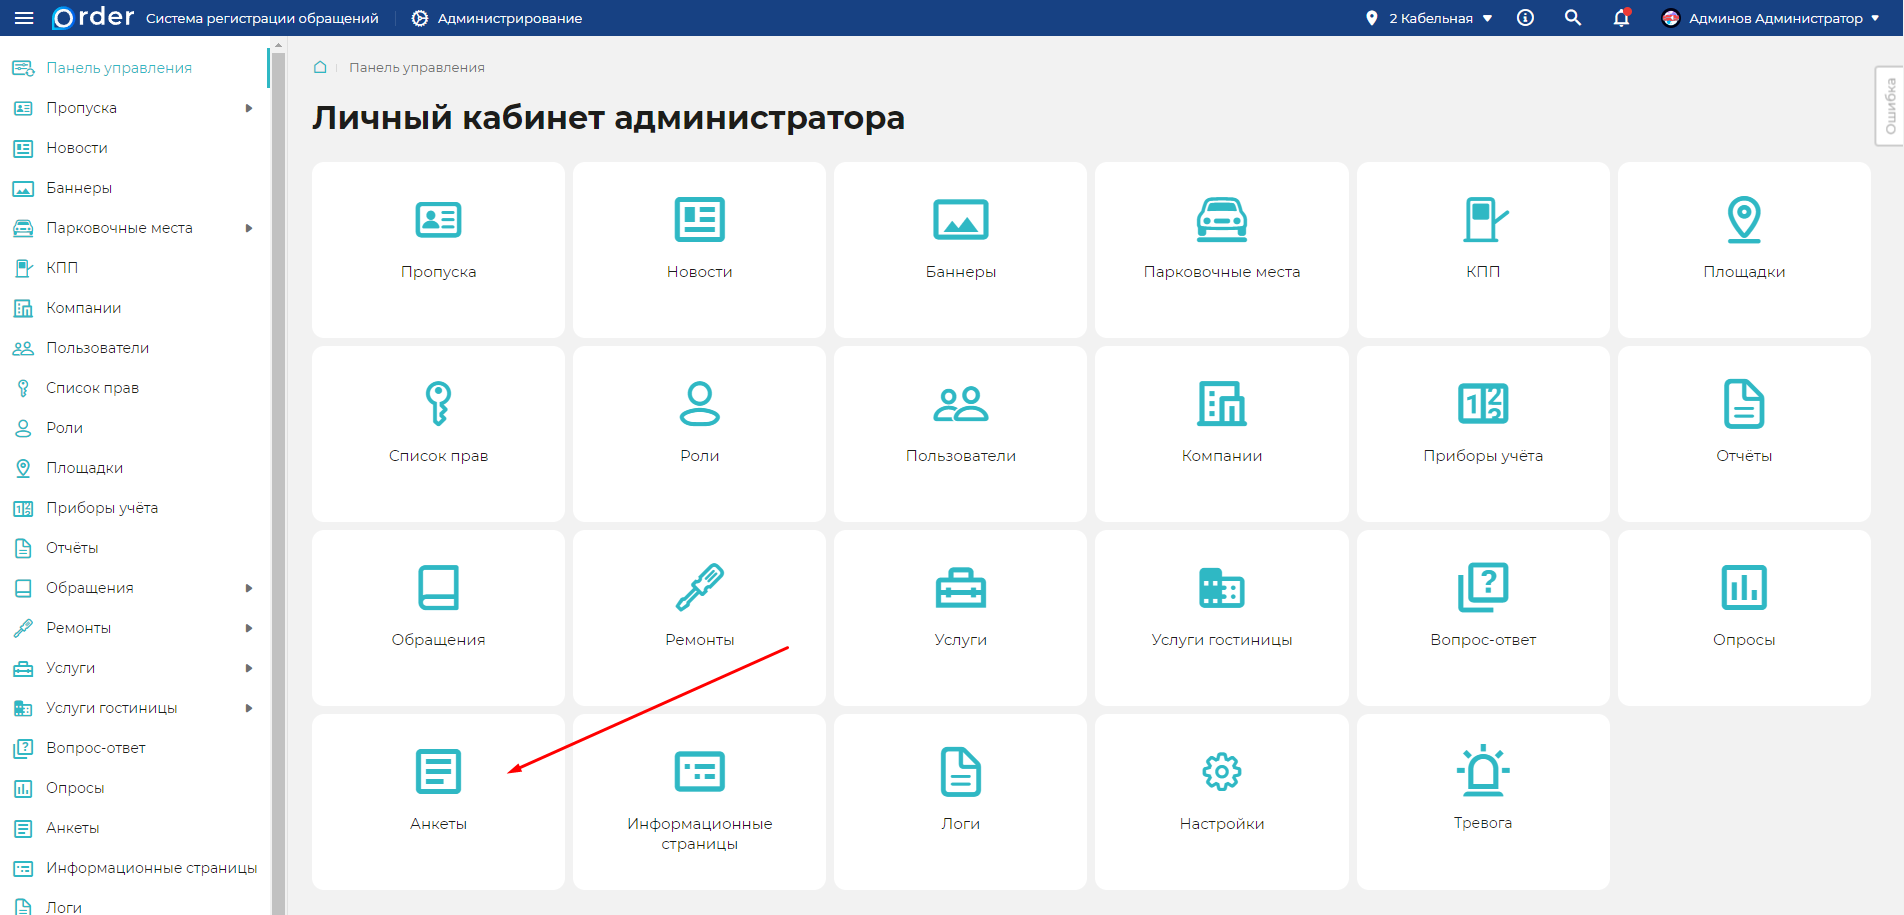Image resolution: width=1904 pixels, height=915 pixels.
Task: Open the Анкеты tile
Action: click(438, 800)
